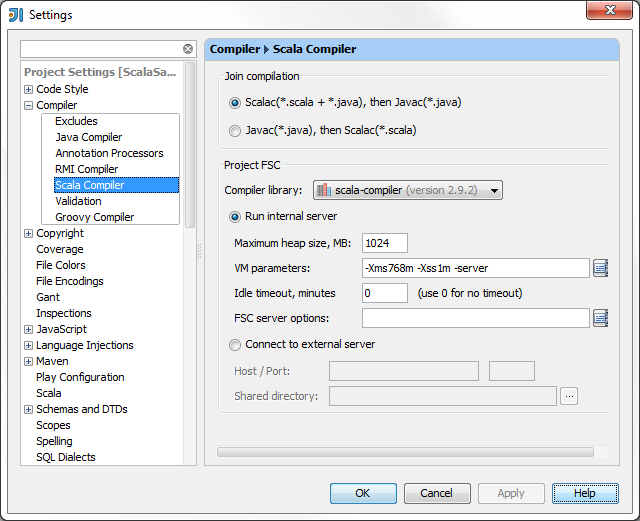Open Help for this settings page
Viewport: 640px width, 521px height.
584,493
